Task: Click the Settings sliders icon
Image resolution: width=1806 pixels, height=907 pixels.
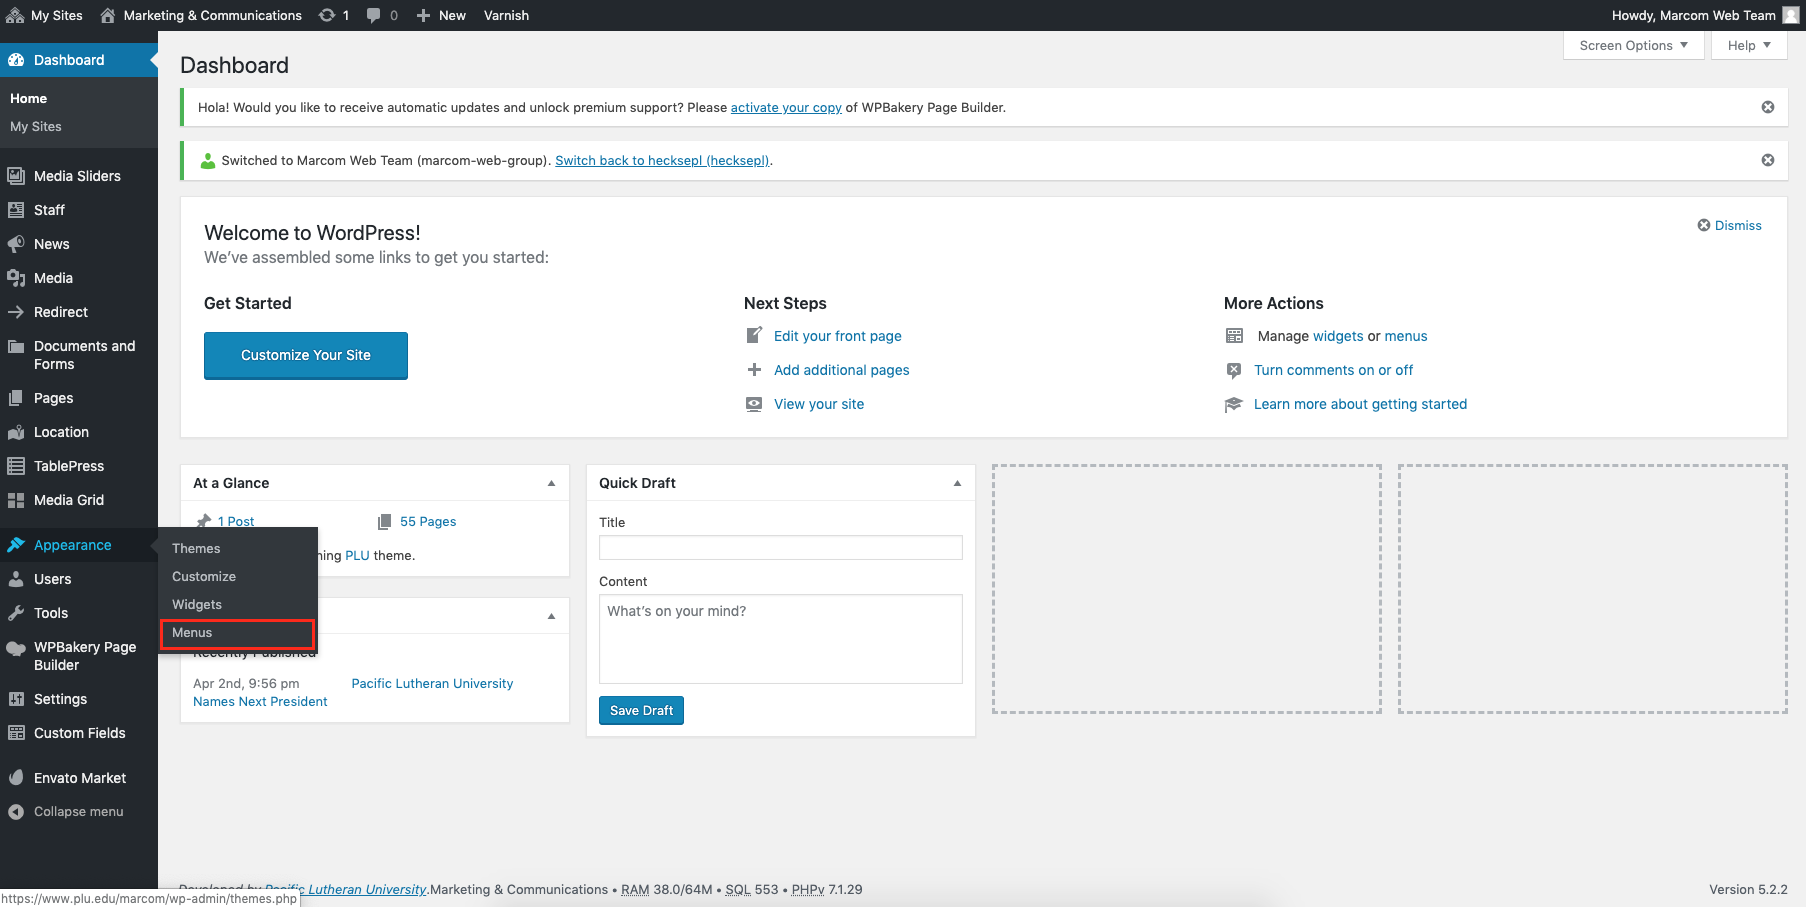Action: click(x=16, y=699)
